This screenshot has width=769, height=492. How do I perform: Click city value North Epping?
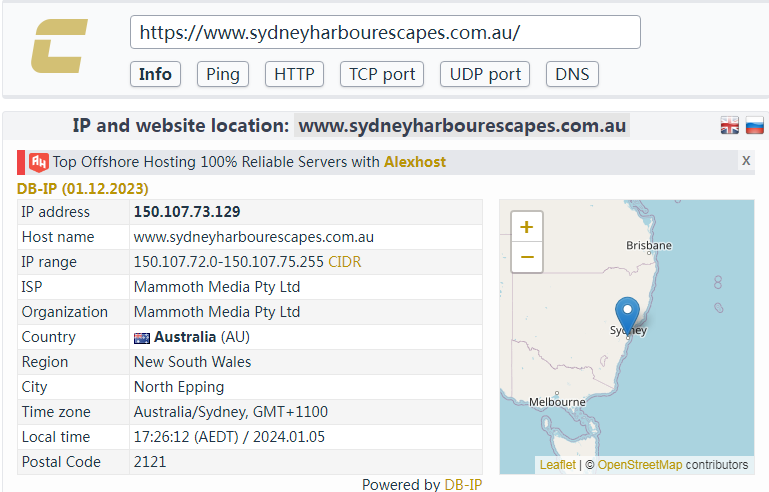pos(179,387)
